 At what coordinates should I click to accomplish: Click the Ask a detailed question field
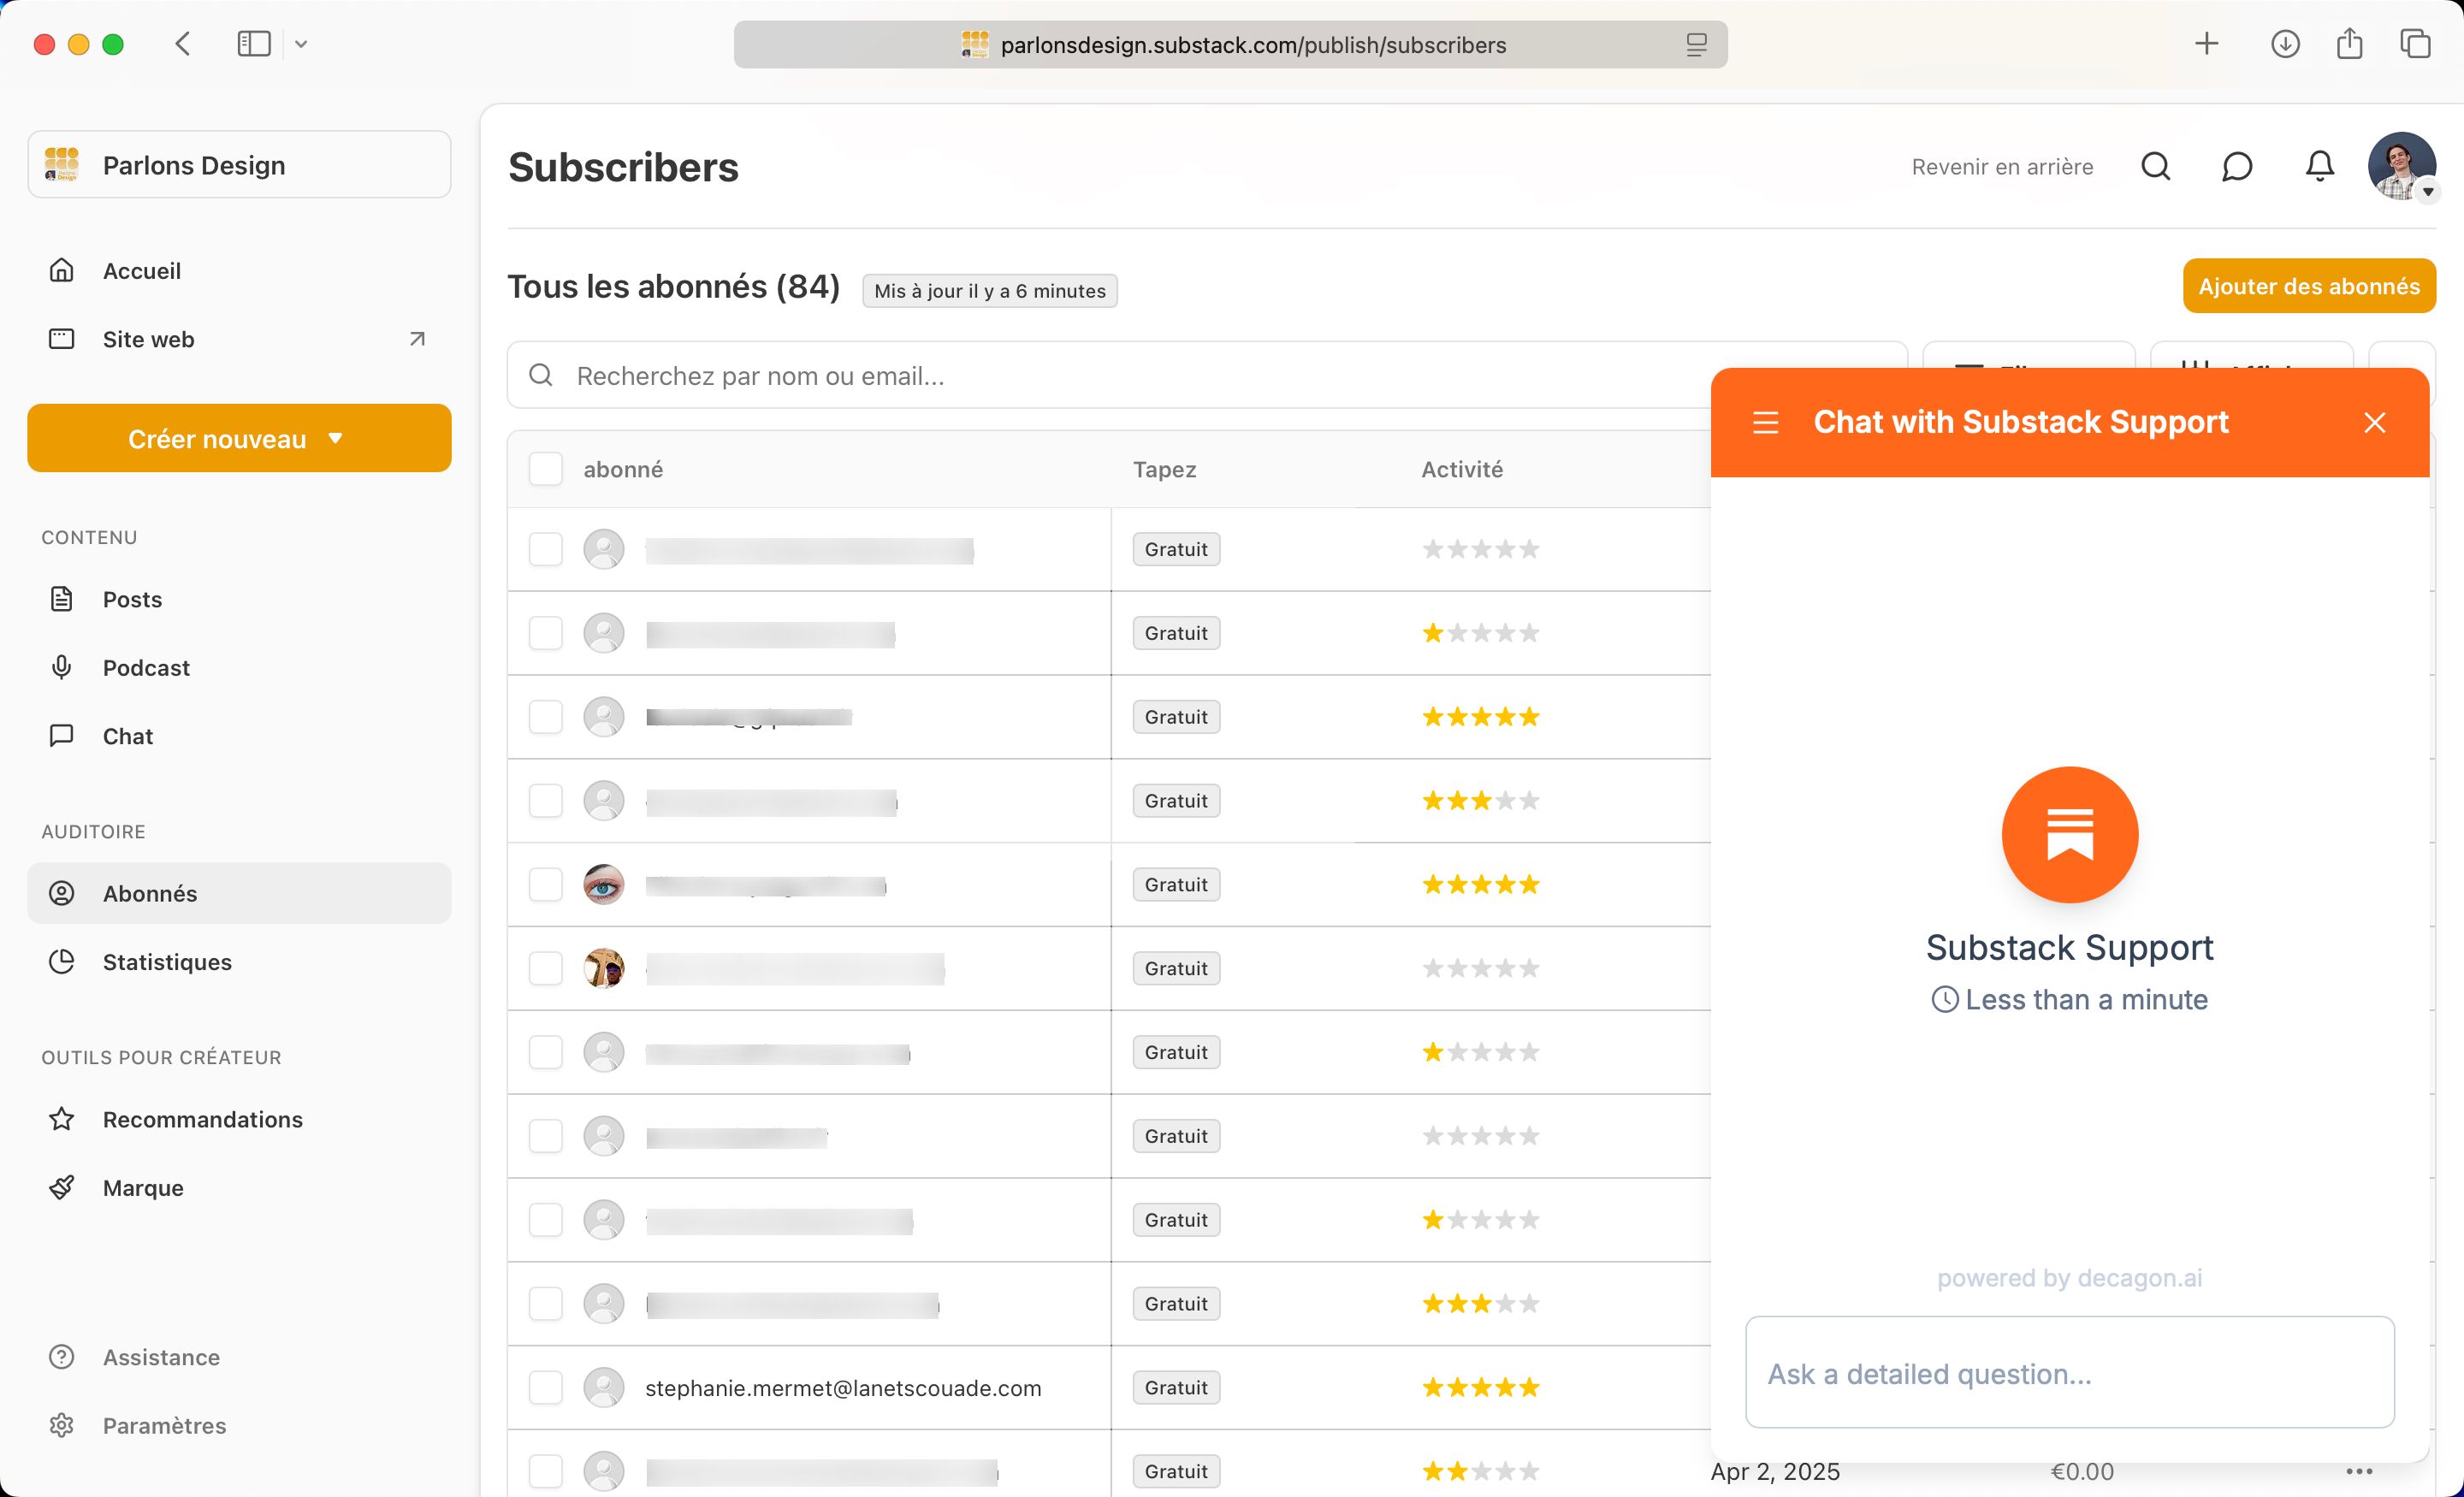[2070, 1372]
